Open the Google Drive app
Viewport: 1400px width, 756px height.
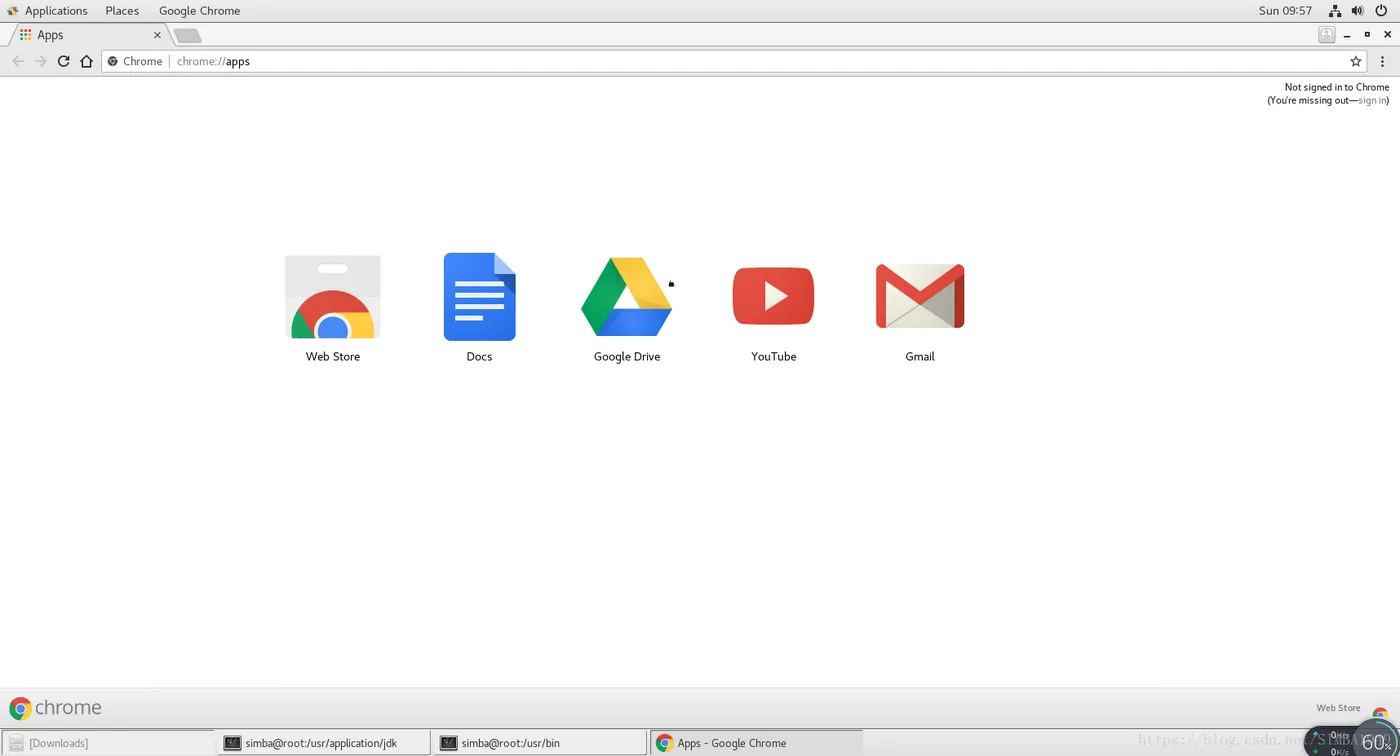click(627, 309)
